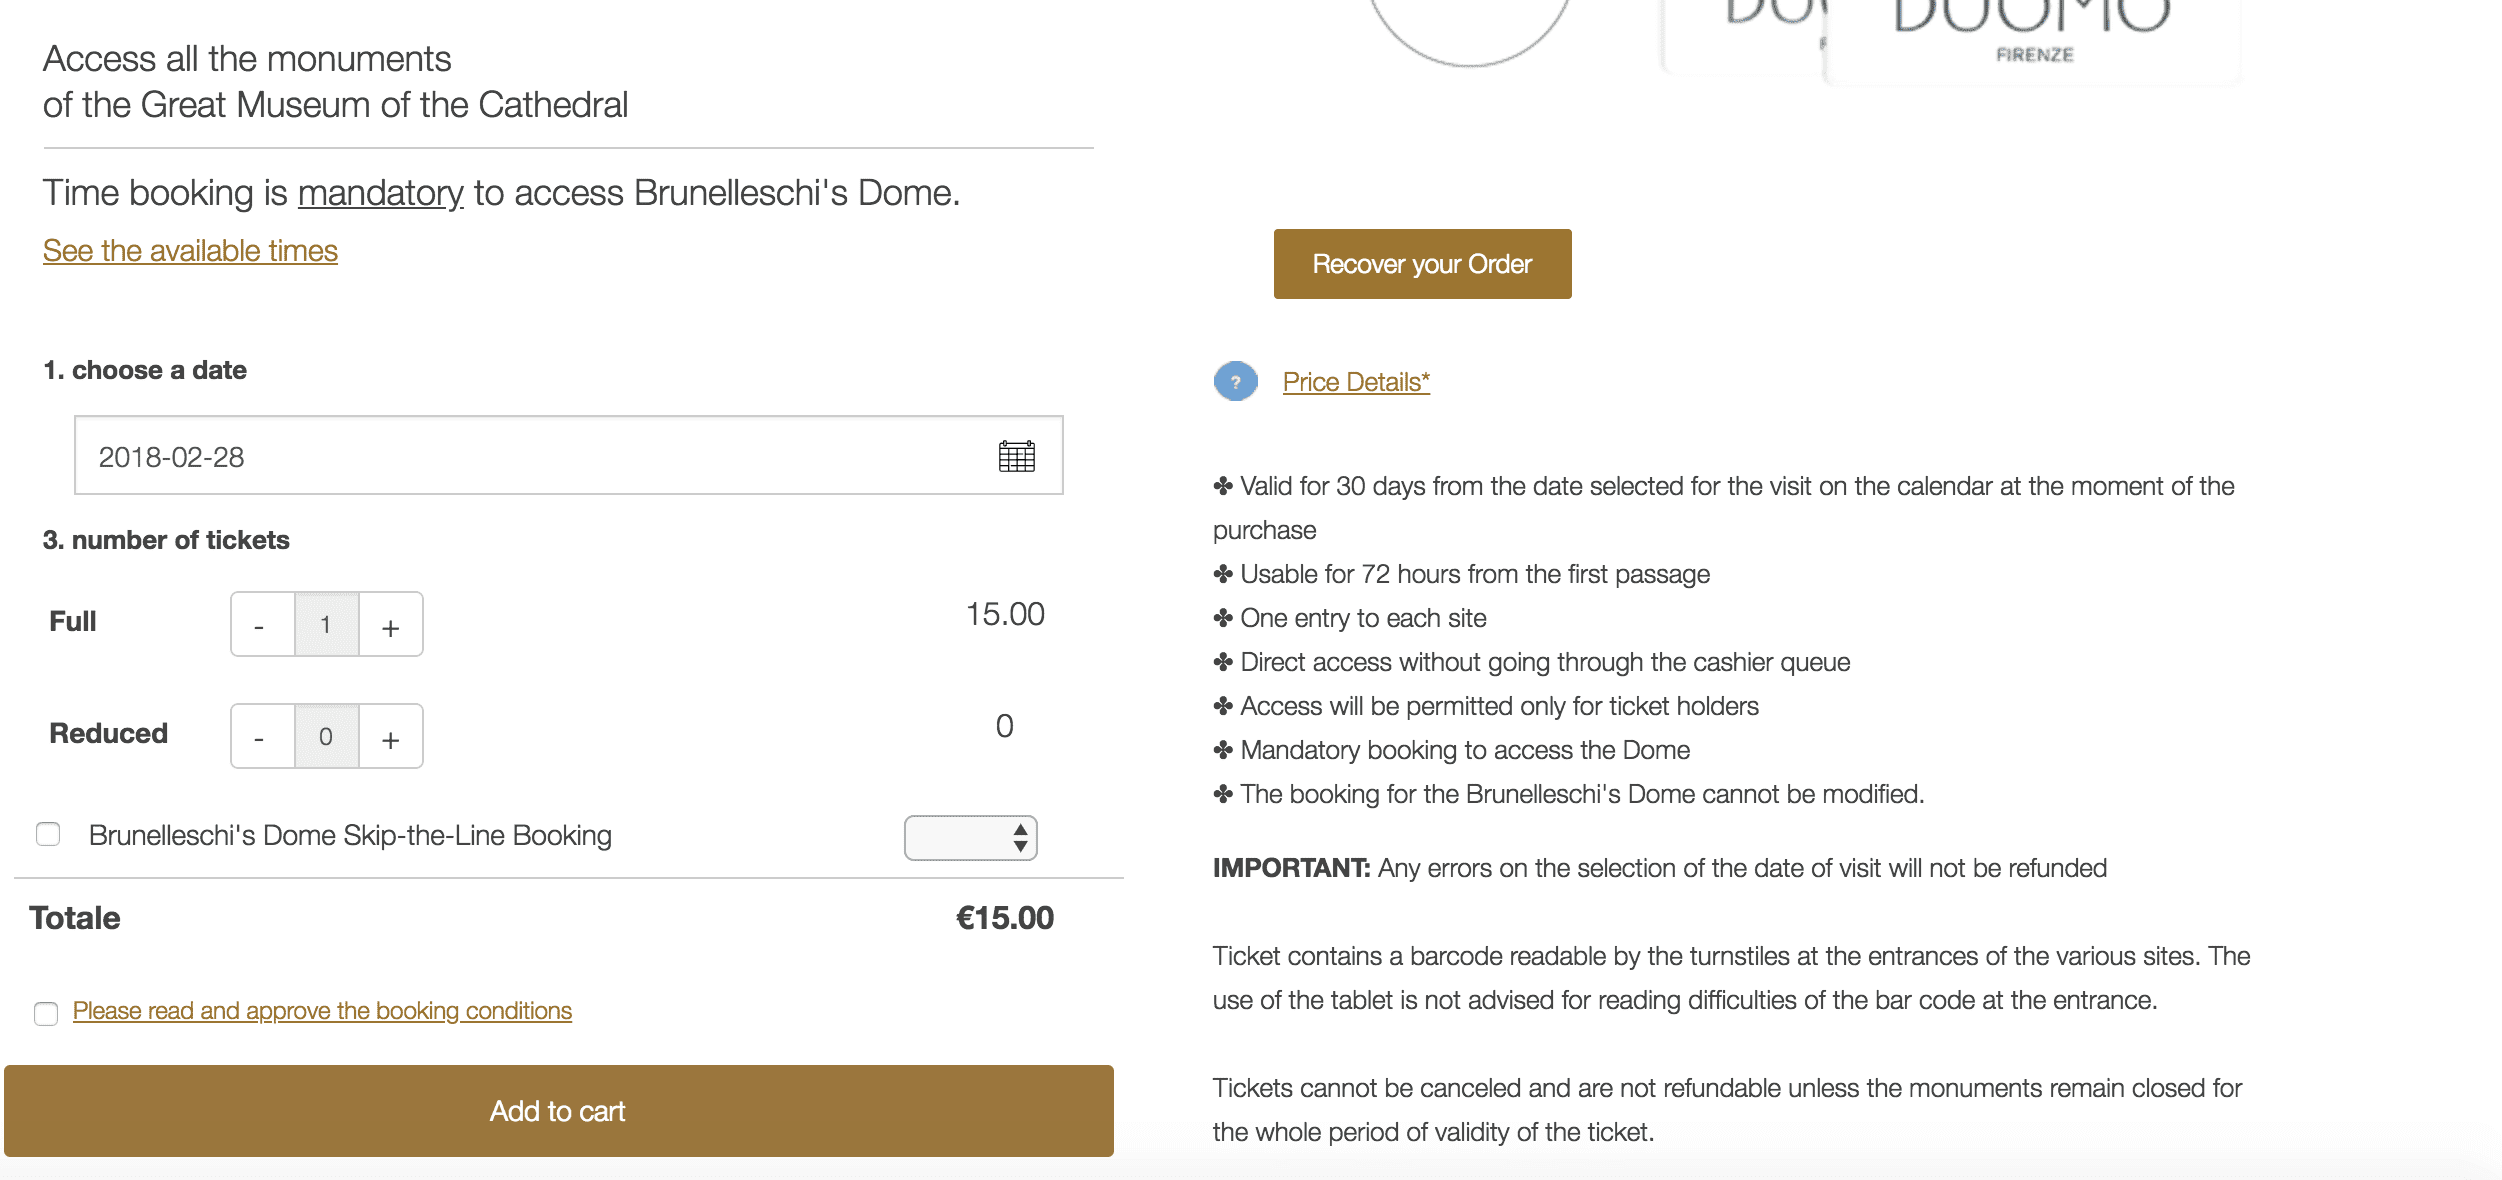Click the Recover your Order button

pyautogui.click(x=1422, y=264)
